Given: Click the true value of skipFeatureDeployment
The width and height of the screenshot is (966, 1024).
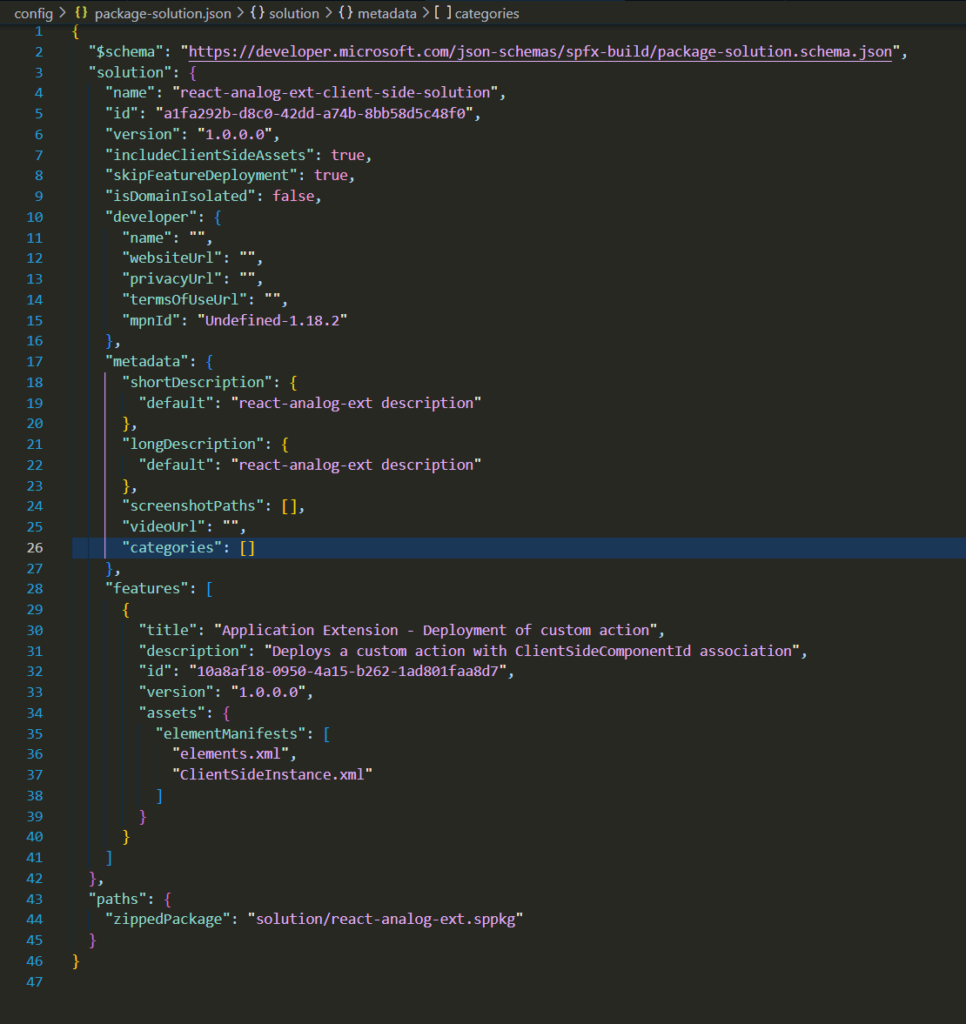Looking at the screenshot, I should pyautogui.click(x=331, y=176).
